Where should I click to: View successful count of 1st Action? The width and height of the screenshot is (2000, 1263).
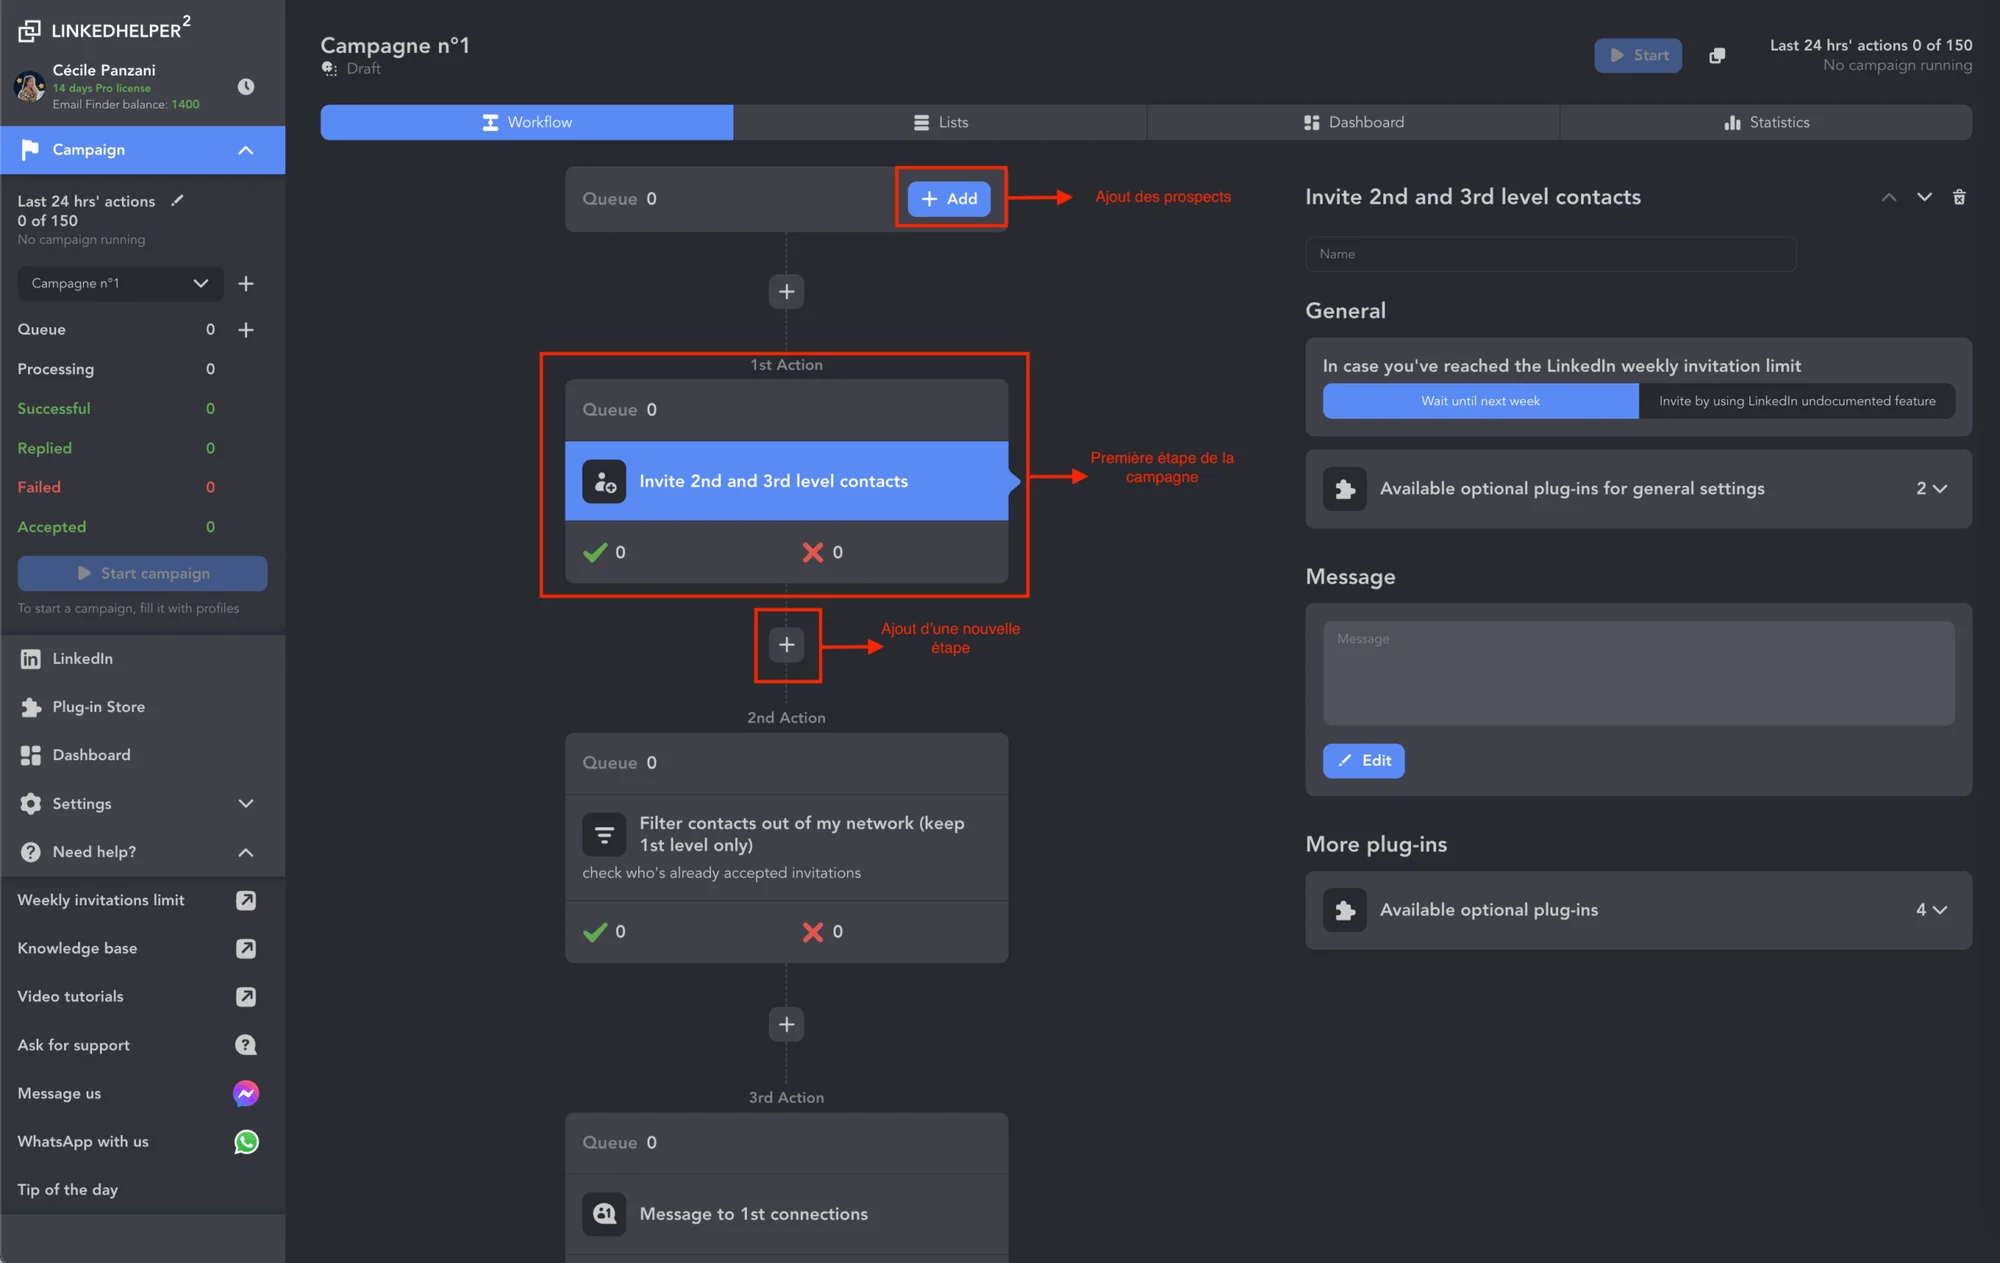pos(604,552)
